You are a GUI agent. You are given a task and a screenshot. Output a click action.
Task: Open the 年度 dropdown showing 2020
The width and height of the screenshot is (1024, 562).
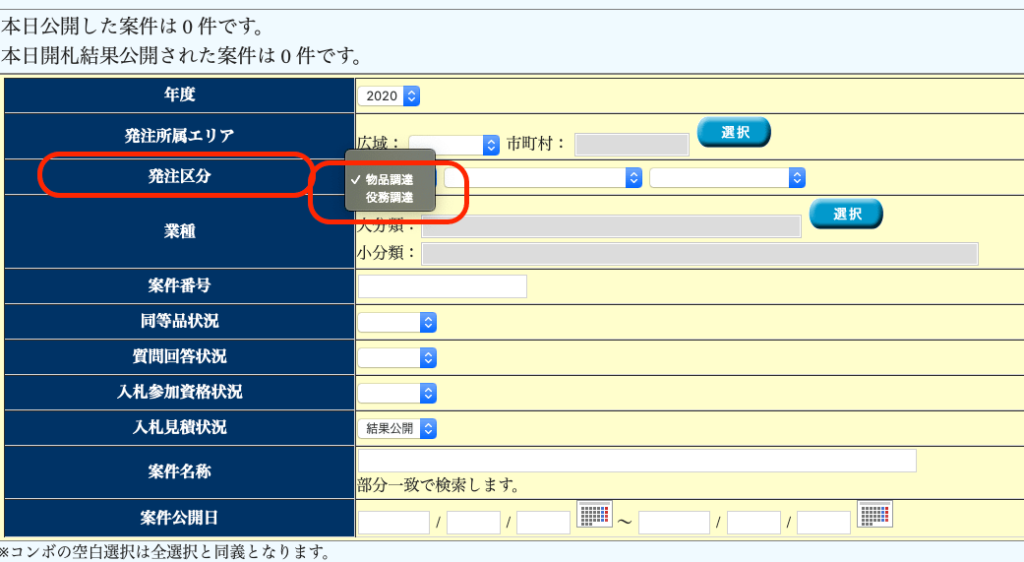click(389, 96)
